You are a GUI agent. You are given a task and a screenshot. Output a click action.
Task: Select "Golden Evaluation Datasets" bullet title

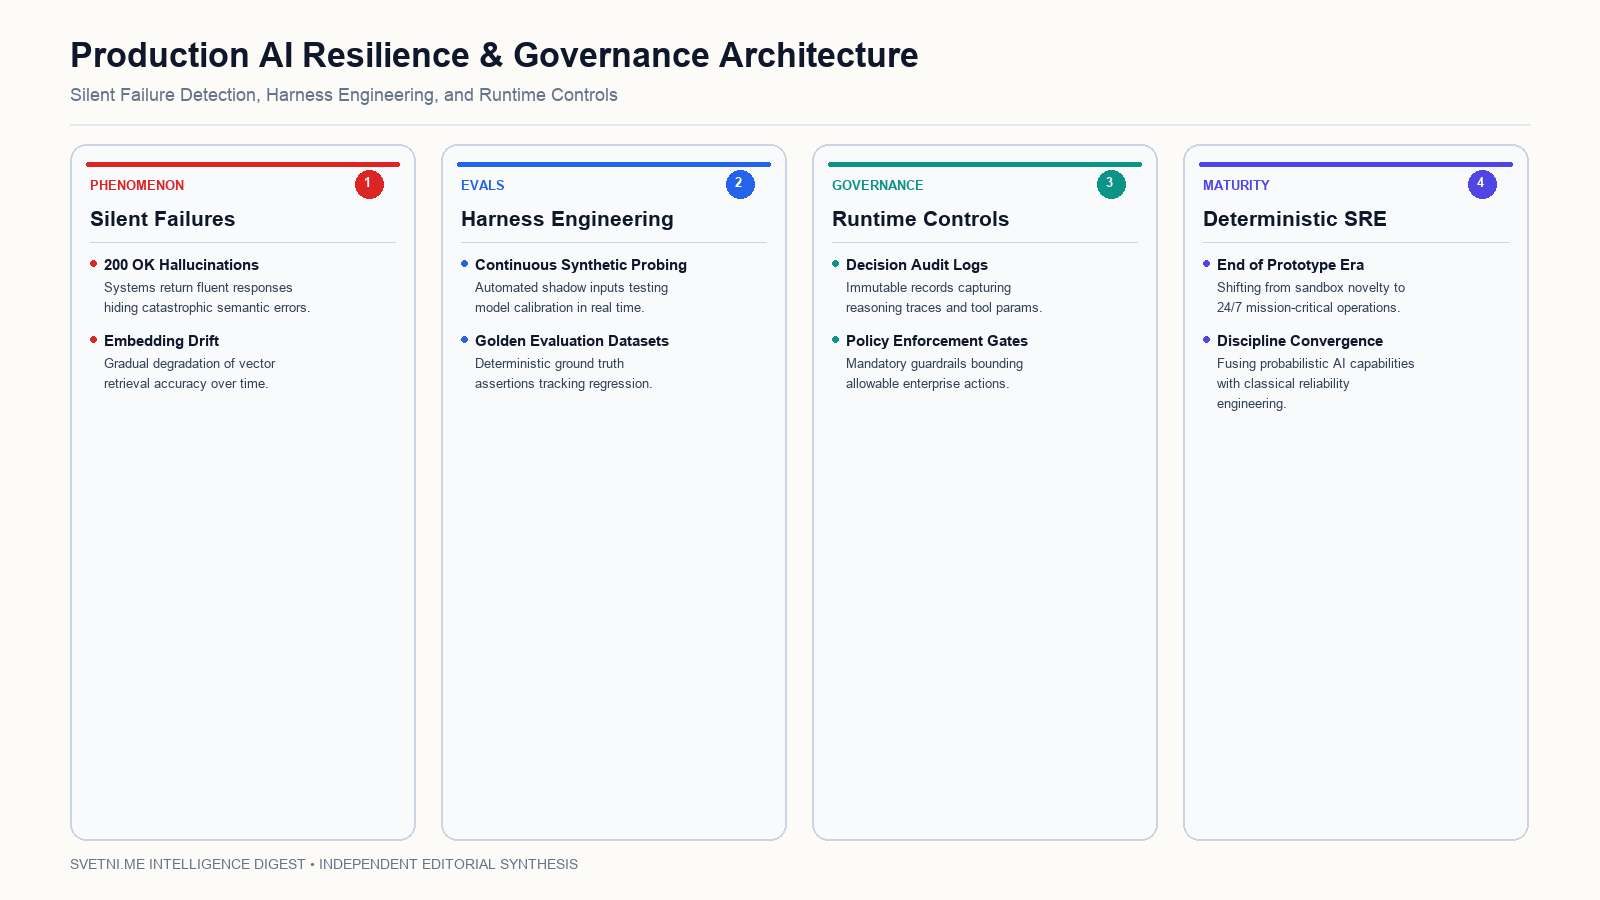click(572, 341)
